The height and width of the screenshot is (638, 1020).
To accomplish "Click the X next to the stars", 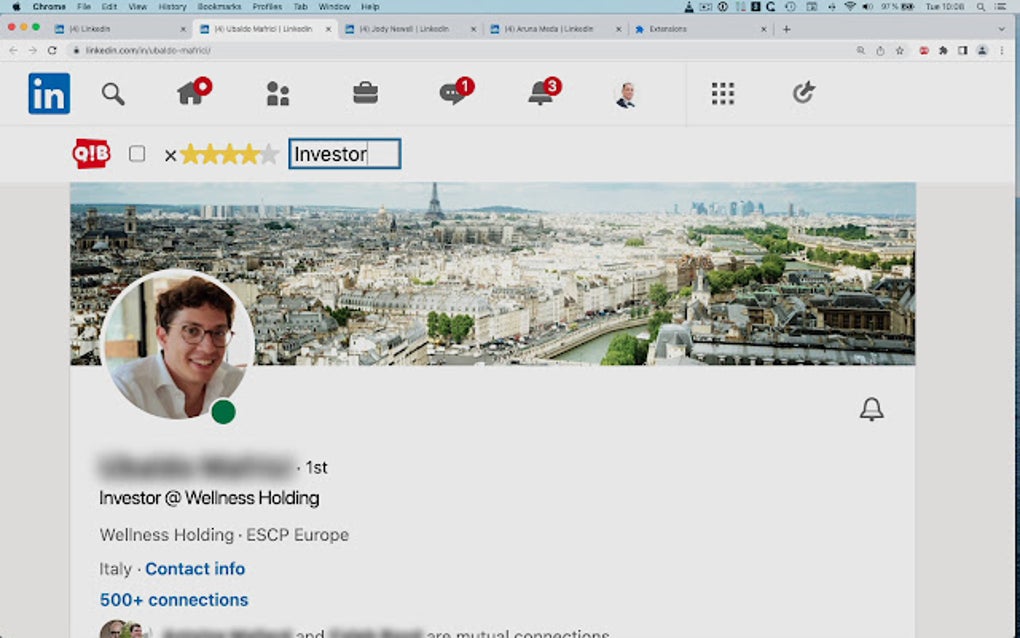I will [170, 154].
